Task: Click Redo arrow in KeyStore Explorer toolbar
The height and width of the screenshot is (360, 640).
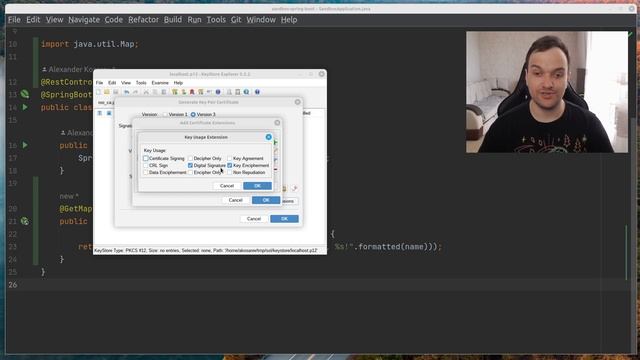Action: 135,92
